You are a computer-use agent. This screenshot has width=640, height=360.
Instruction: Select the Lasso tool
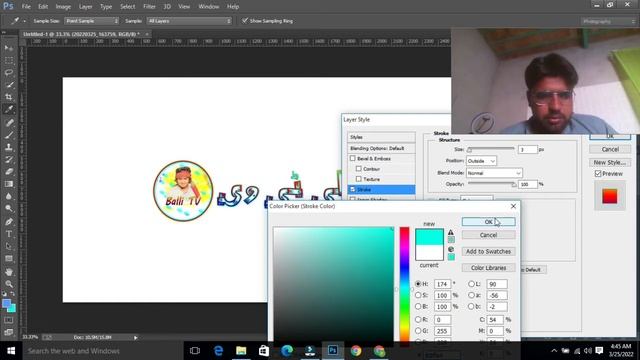click(x=9, y=73)
